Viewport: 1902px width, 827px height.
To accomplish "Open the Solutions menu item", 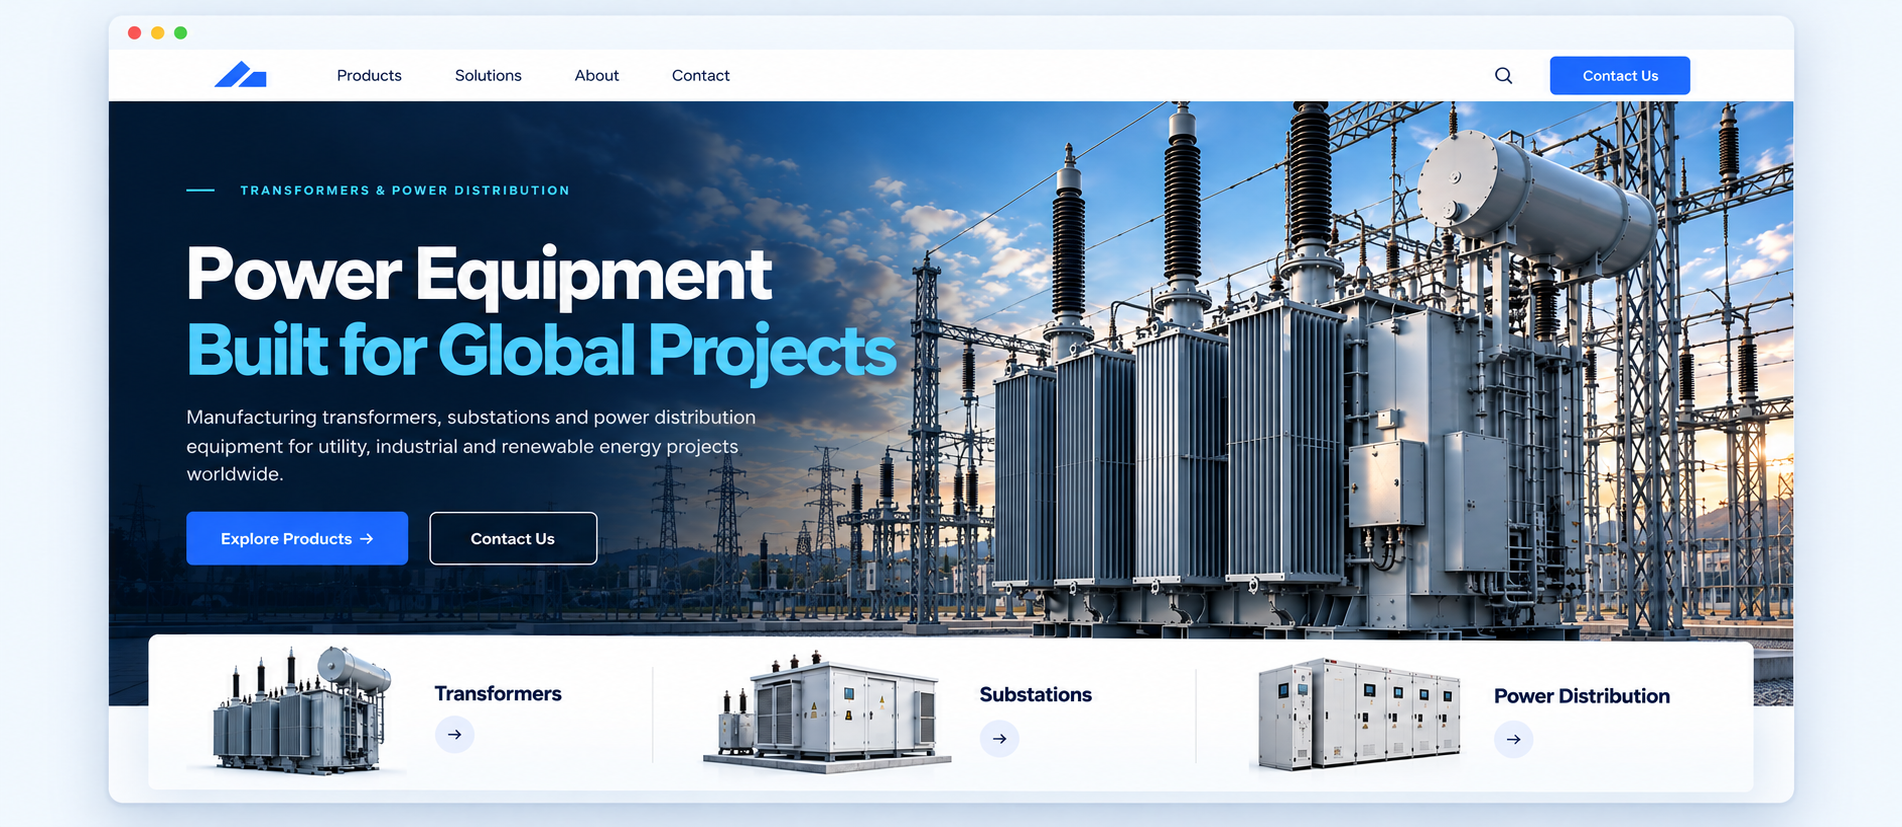I will [488, 76].
